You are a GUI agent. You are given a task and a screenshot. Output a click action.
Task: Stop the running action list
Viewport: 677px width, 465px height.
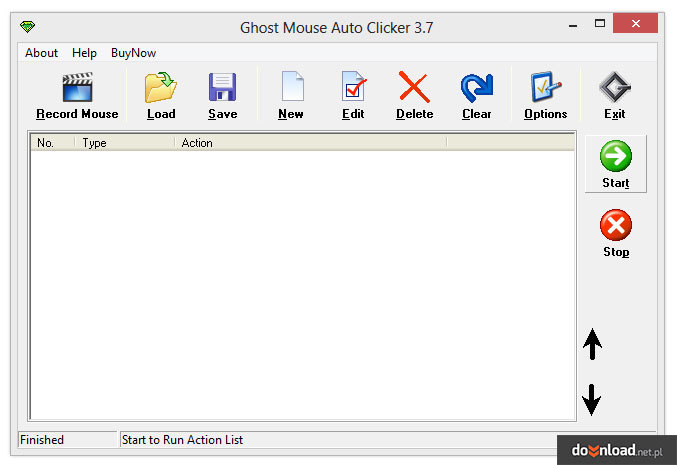coord(616,233)
